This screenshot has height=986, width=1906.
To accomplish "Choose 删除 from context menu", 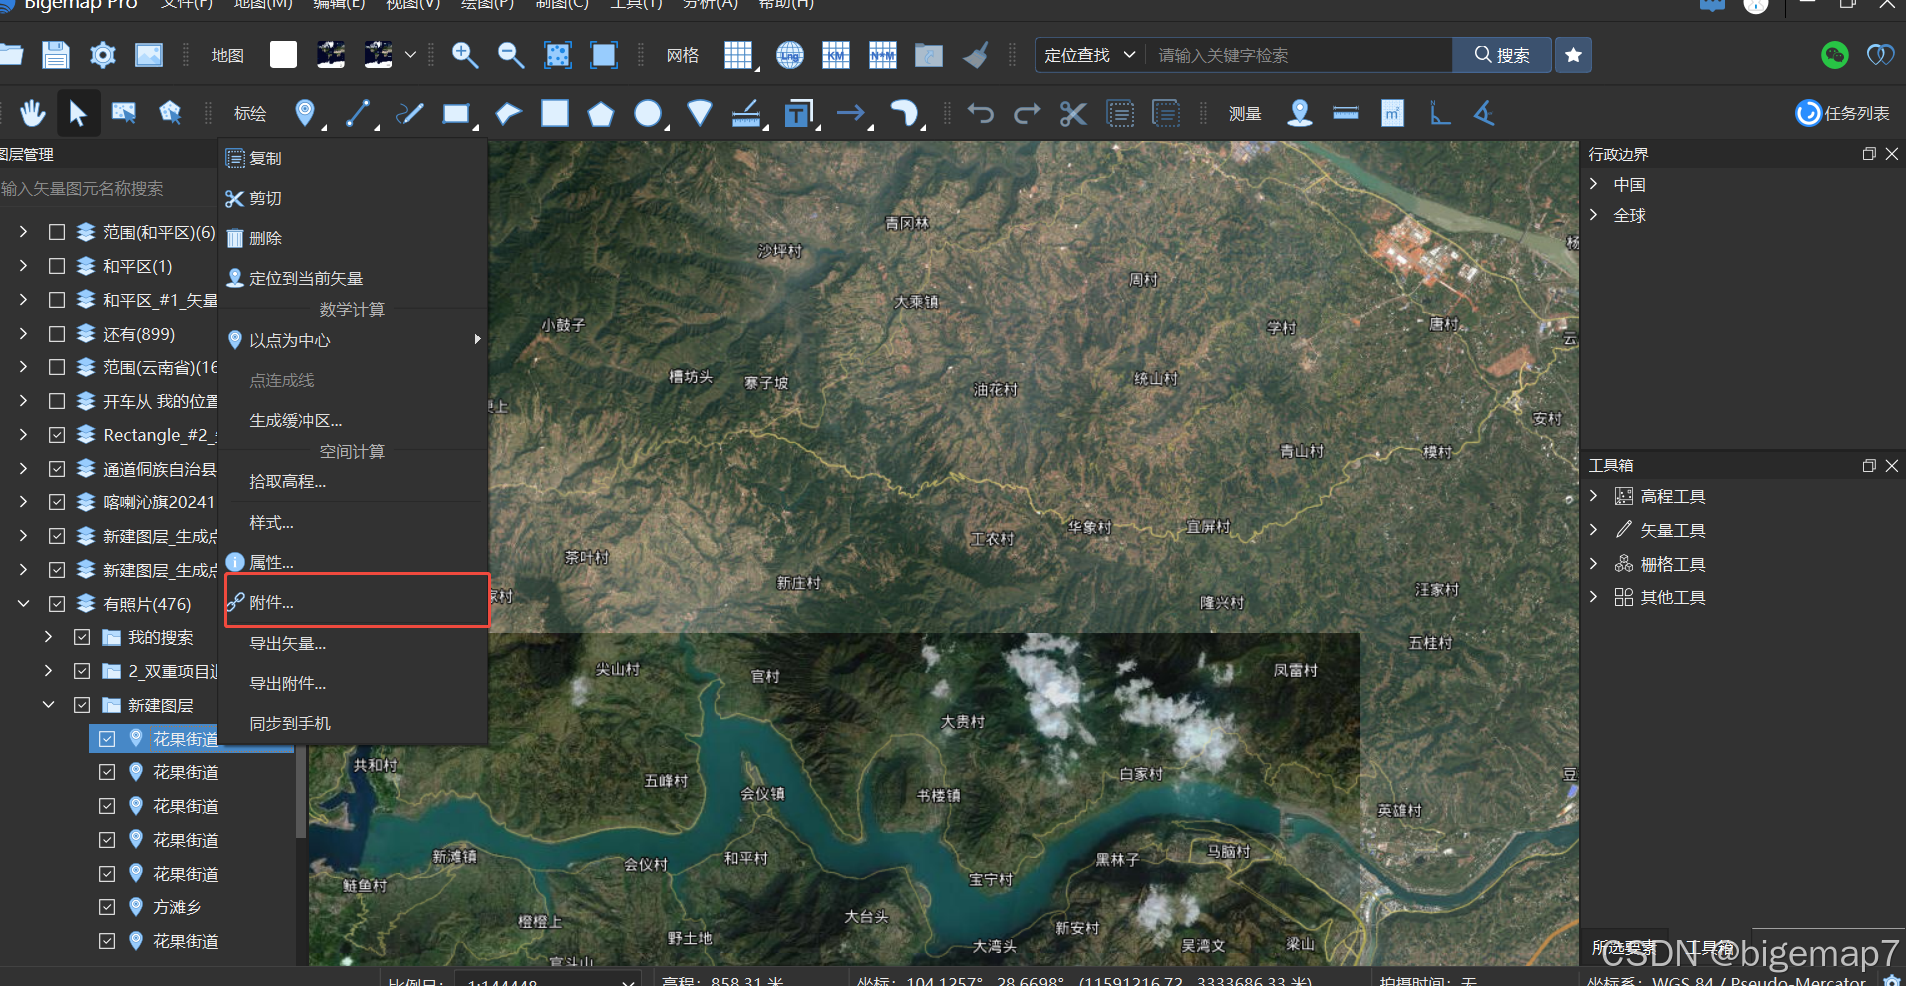I will click(x=353, y=238).
